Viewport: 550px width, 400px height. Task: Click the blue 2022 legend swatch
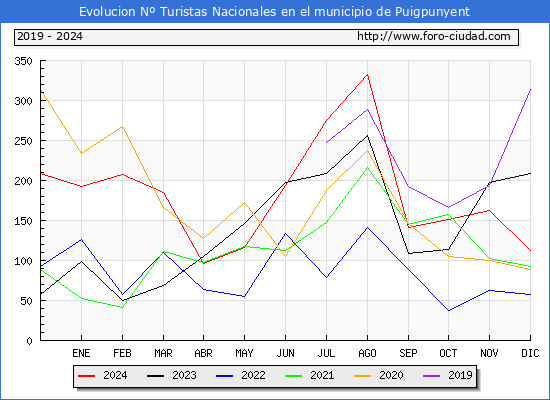tap(224, 376)
